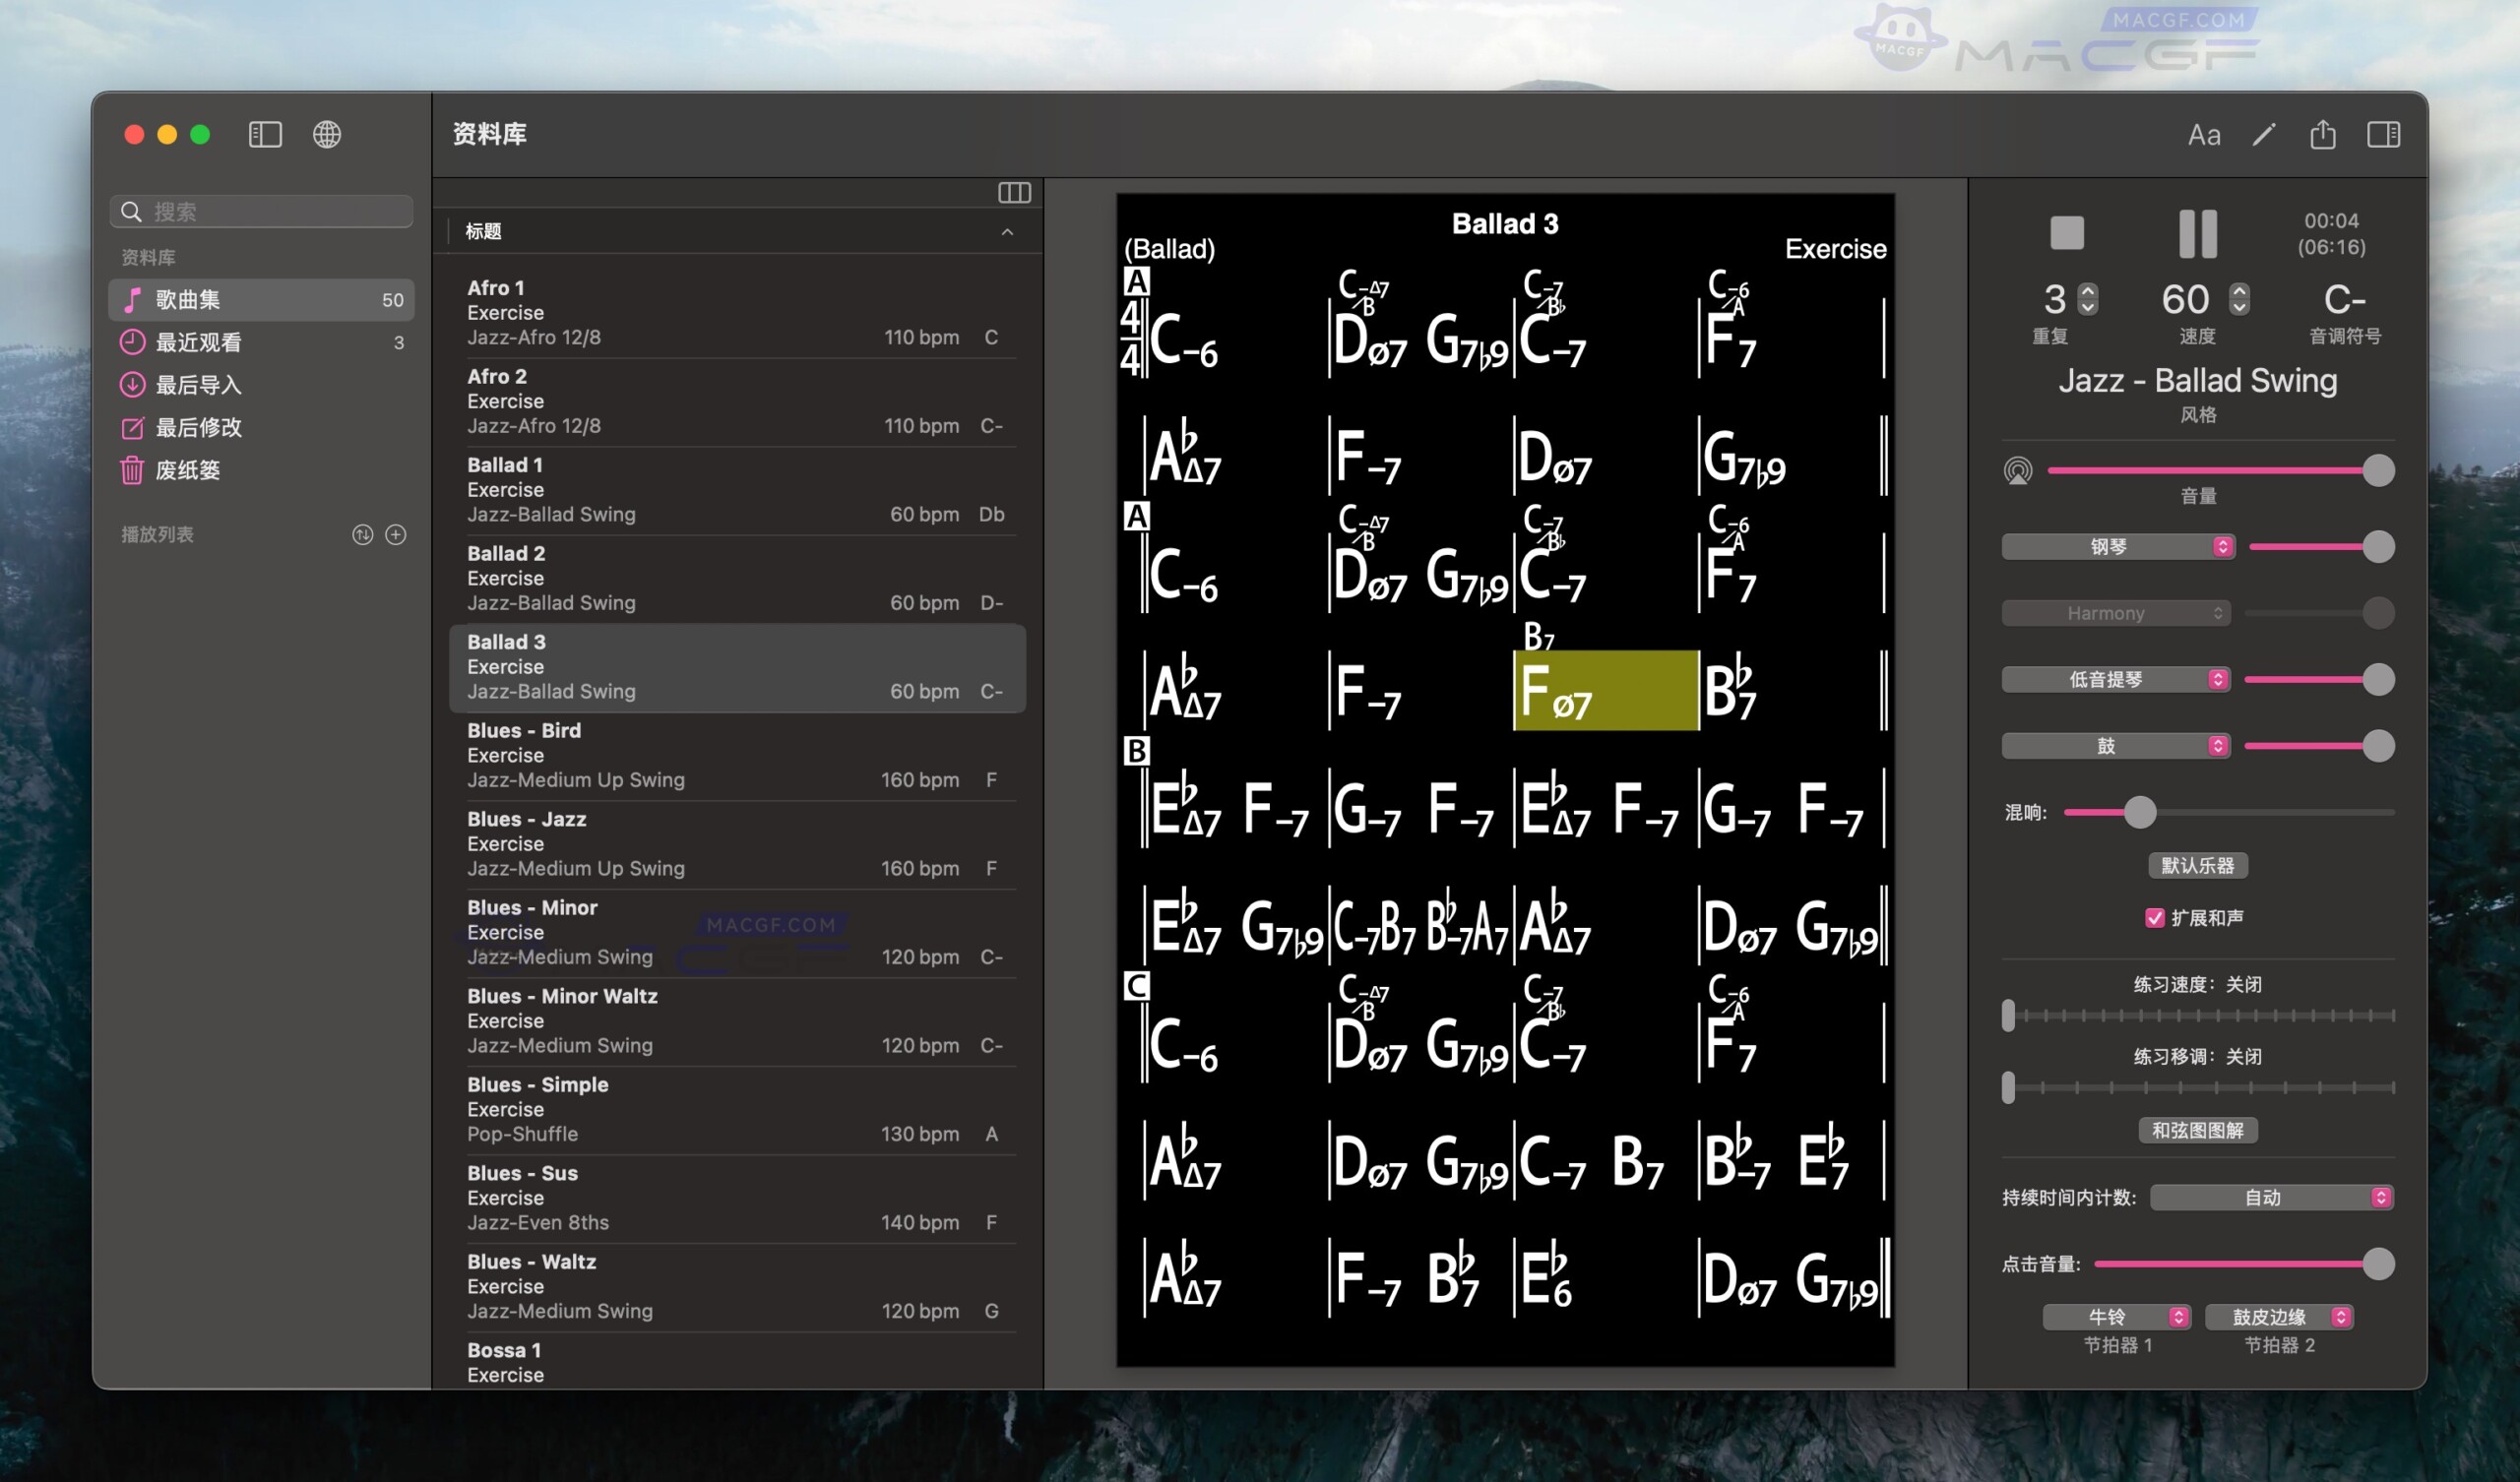Open the 钢琴 instrument dropdown
This screenshot has width=2520, height=1482.
(2117, 547)
